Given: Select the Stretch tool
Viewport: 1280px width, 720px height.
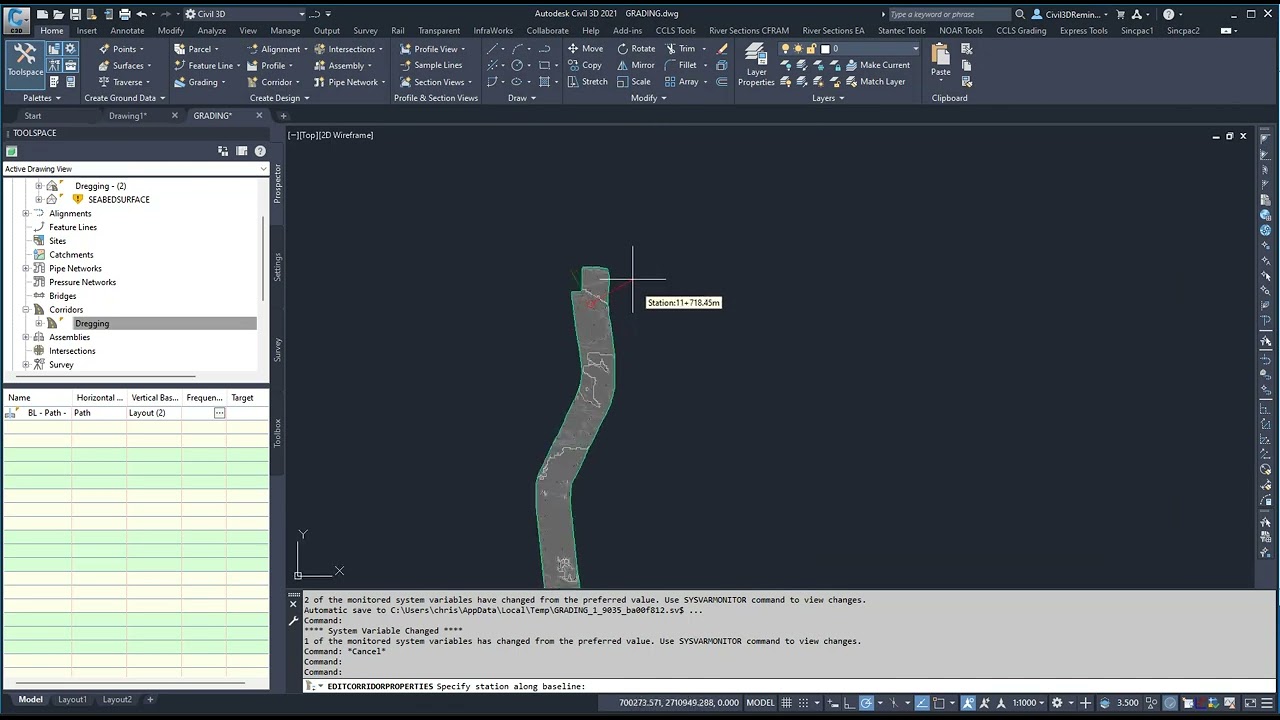Looking at the screenshot, I should click(x=587, y=82).
